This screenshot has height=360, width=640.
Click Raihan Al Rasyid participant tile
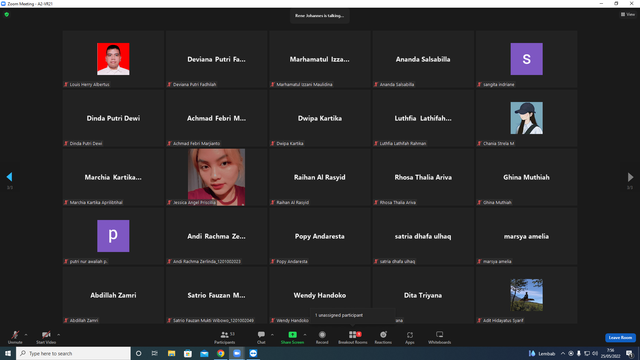click(x=320, y=177)
